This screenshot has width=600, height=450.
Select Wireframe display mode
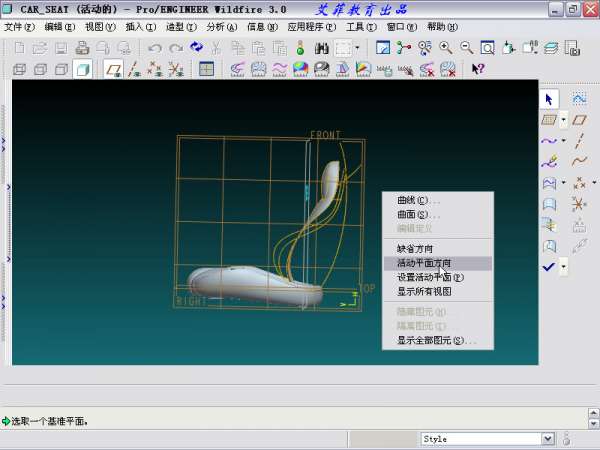click(x=19, y=69)
